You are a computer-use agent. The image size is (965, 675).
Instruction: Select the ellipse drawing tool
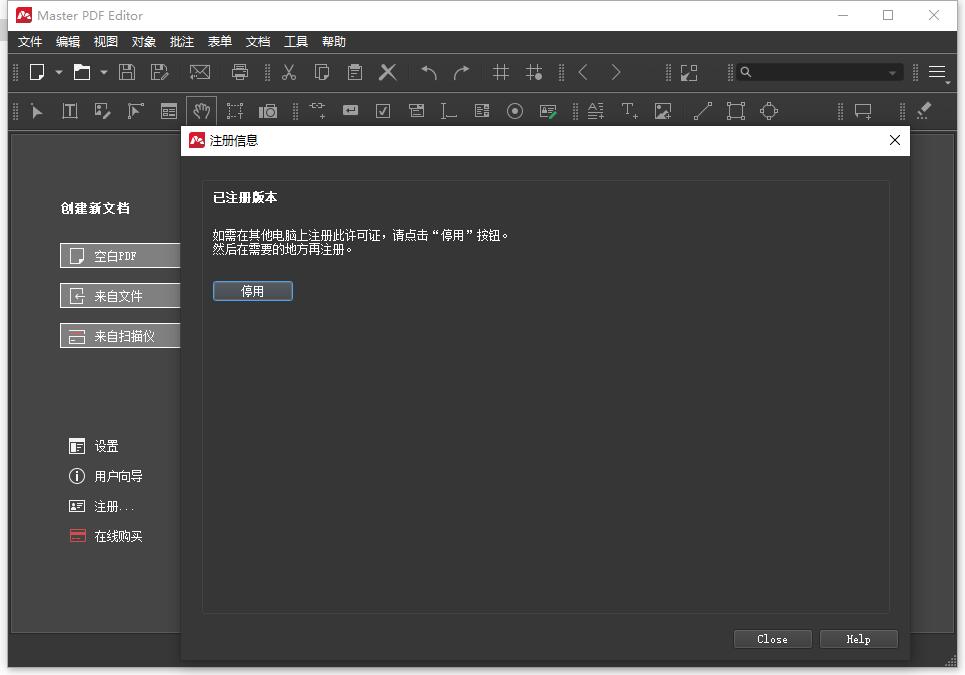point(769,111)
